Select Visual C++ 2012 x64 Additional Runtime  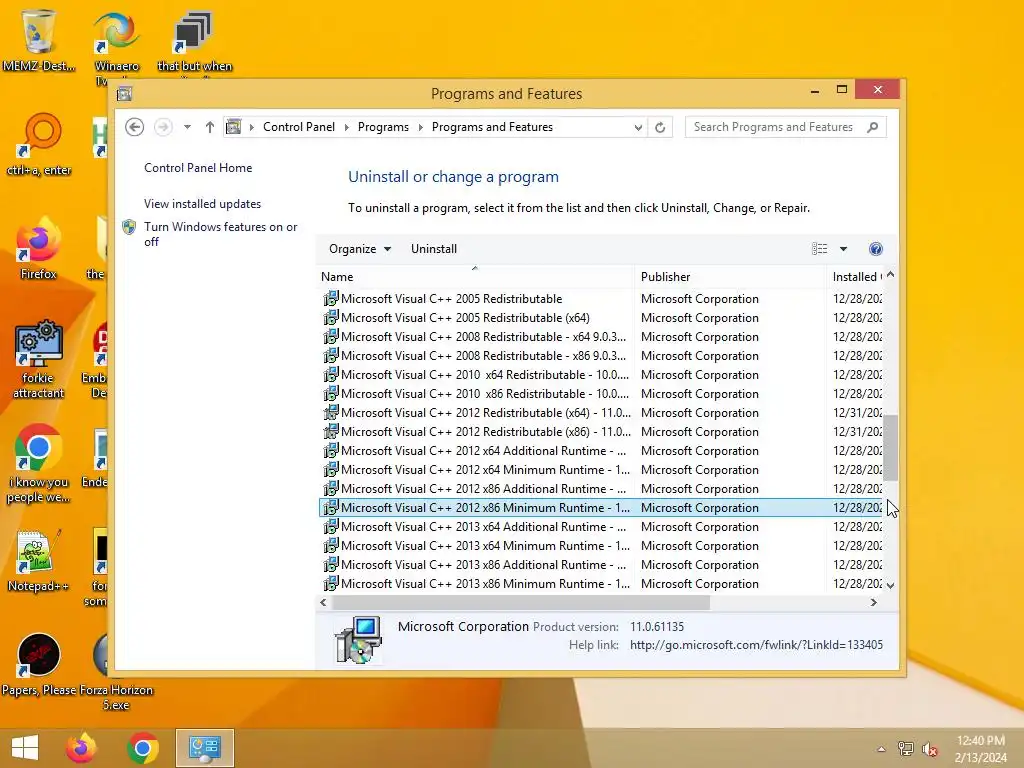coord(600,451)
